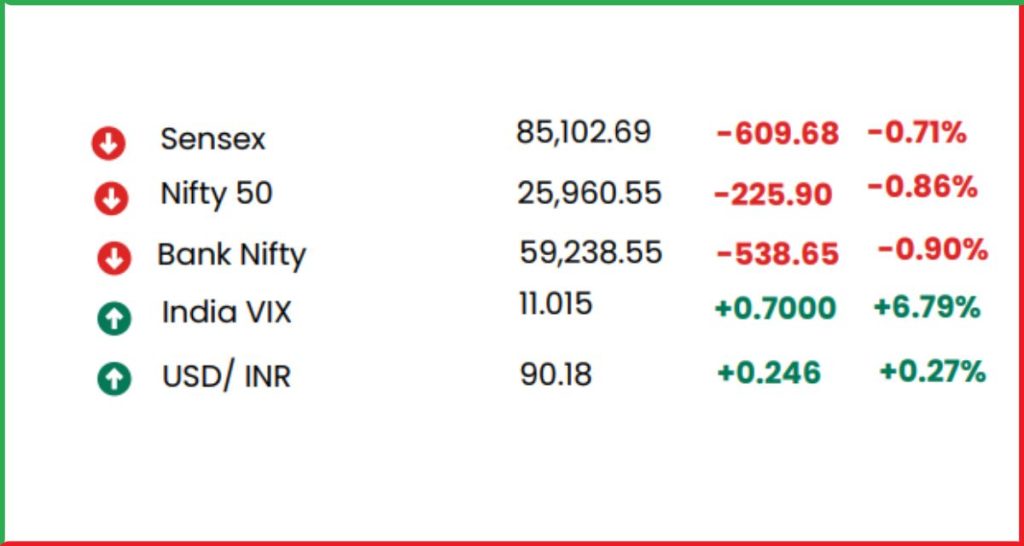
Task: Click the Nifty 50 percent change -0.86%
Action: click(x=922, y=188)
